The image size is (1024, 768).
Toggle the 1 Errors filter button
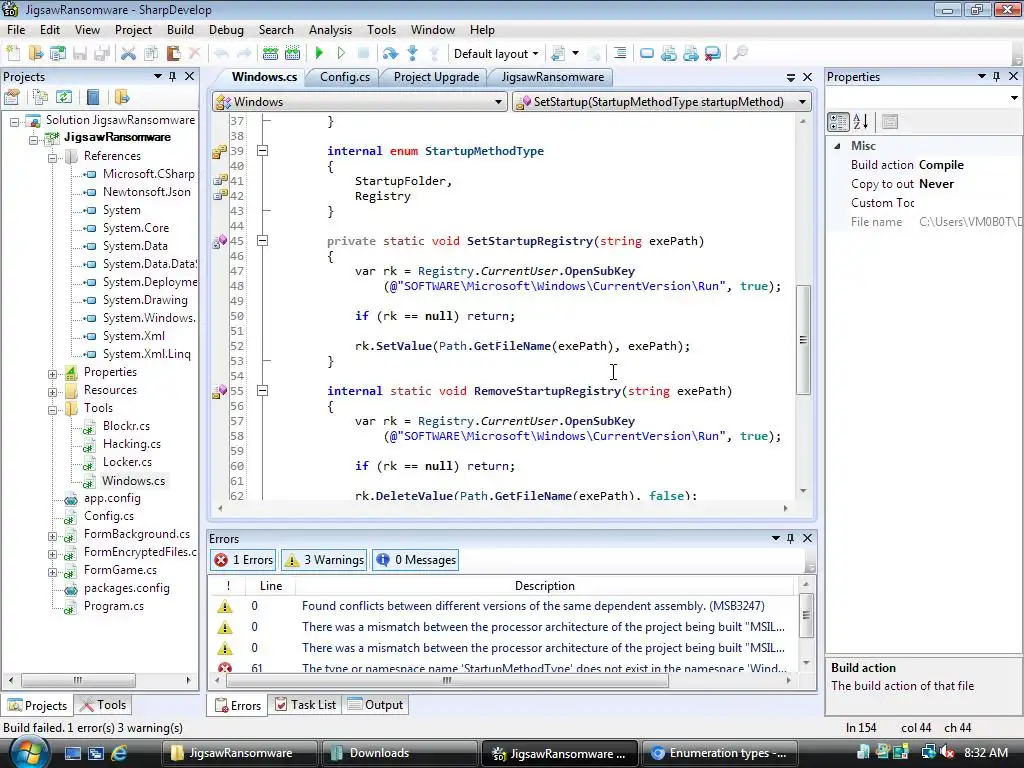pyautogui.click(x=243, y=560)
